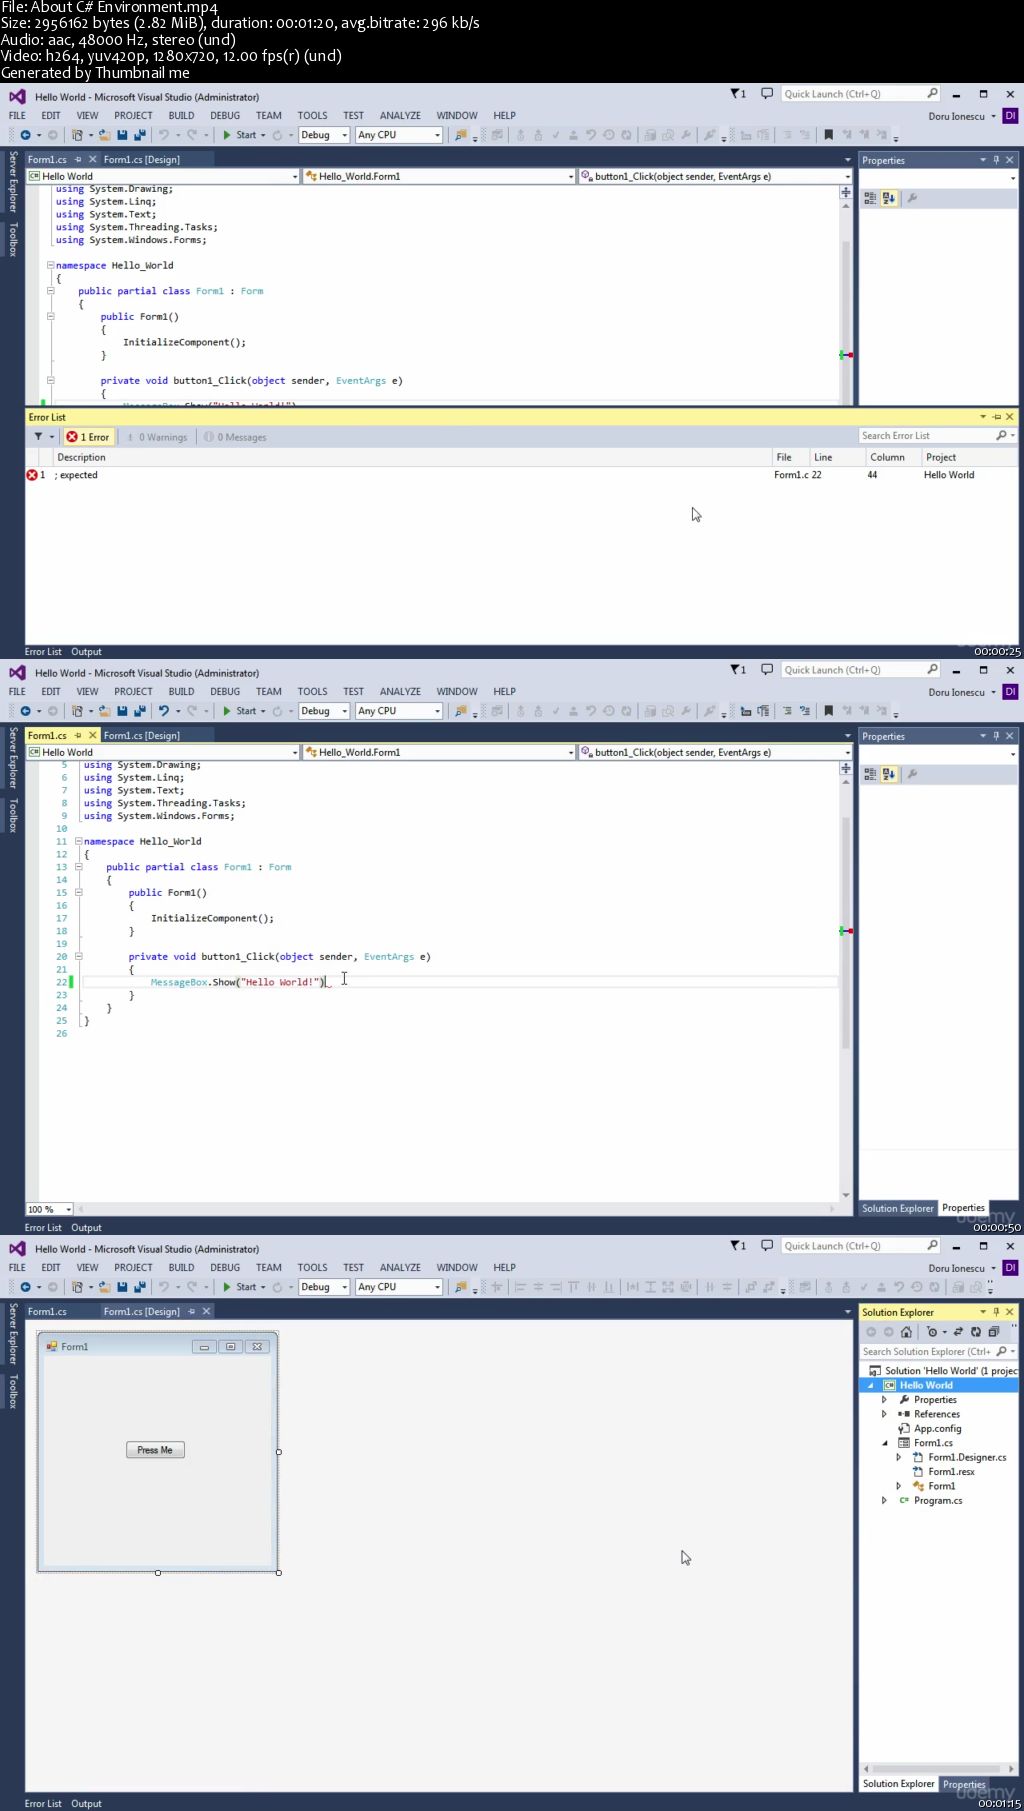The image size is (1024, 1811).
Task: Open the Error List window position dropdown
Action: 983,417
